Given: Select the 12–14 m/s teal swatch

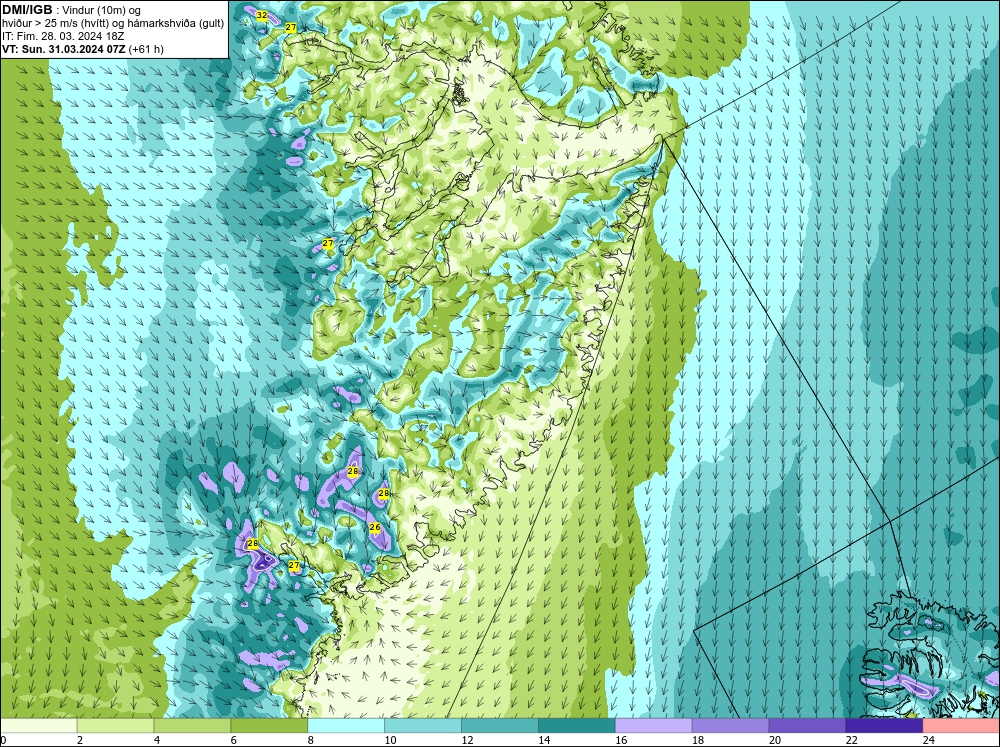Looking at the screenshot, I should 500,725.
